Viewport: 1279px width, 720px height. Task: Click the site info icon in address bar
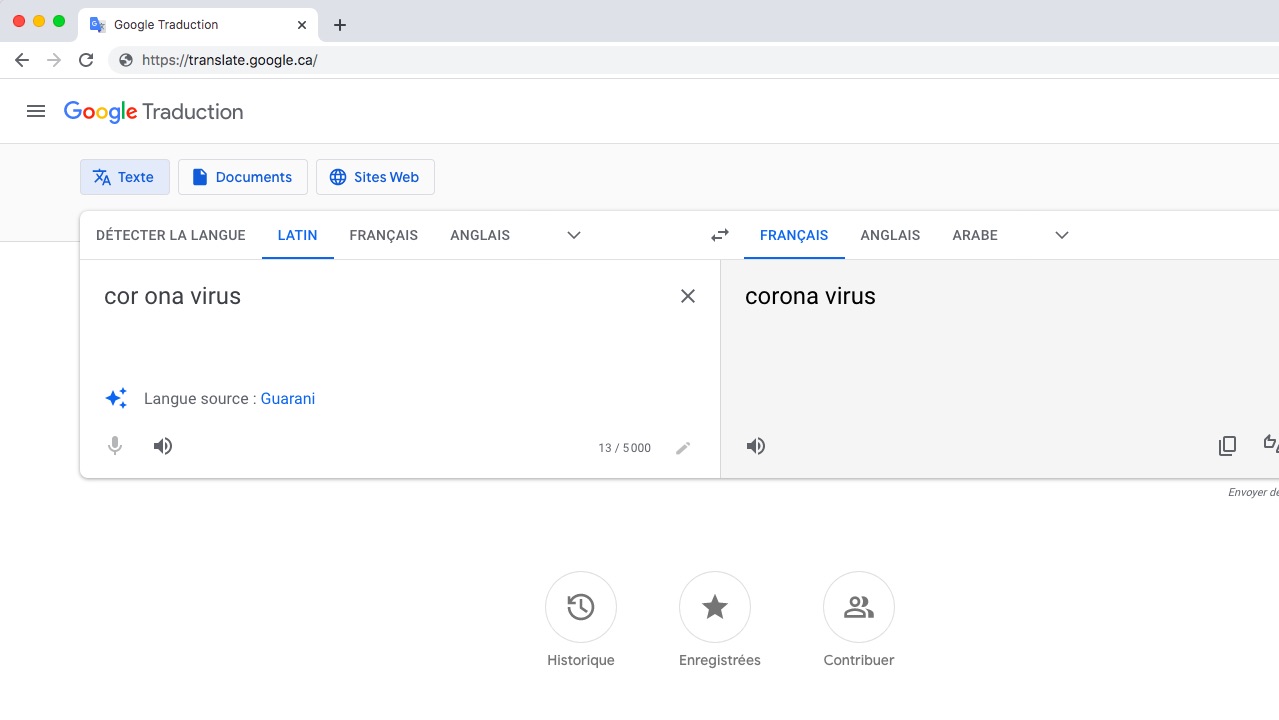tap(125, 60)
